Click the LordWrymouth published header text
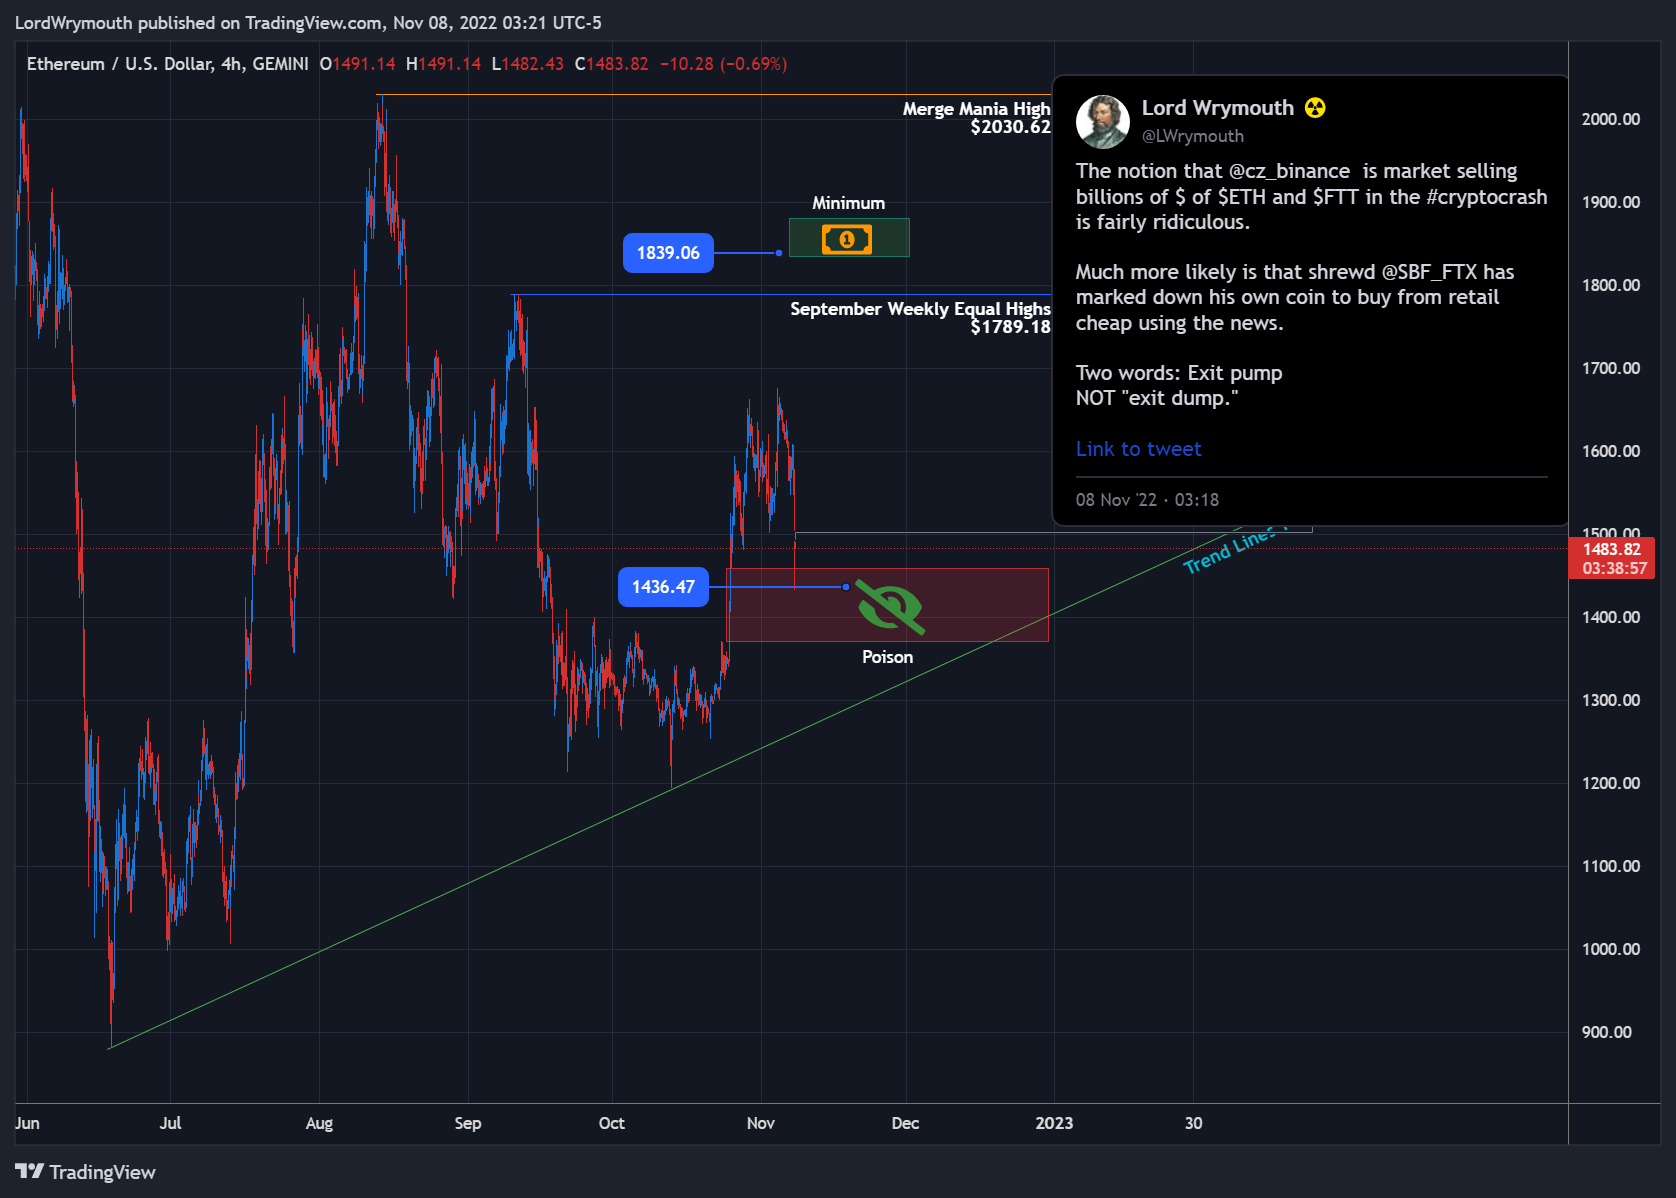This screenshot has height=1198, width=1676. 308,22
